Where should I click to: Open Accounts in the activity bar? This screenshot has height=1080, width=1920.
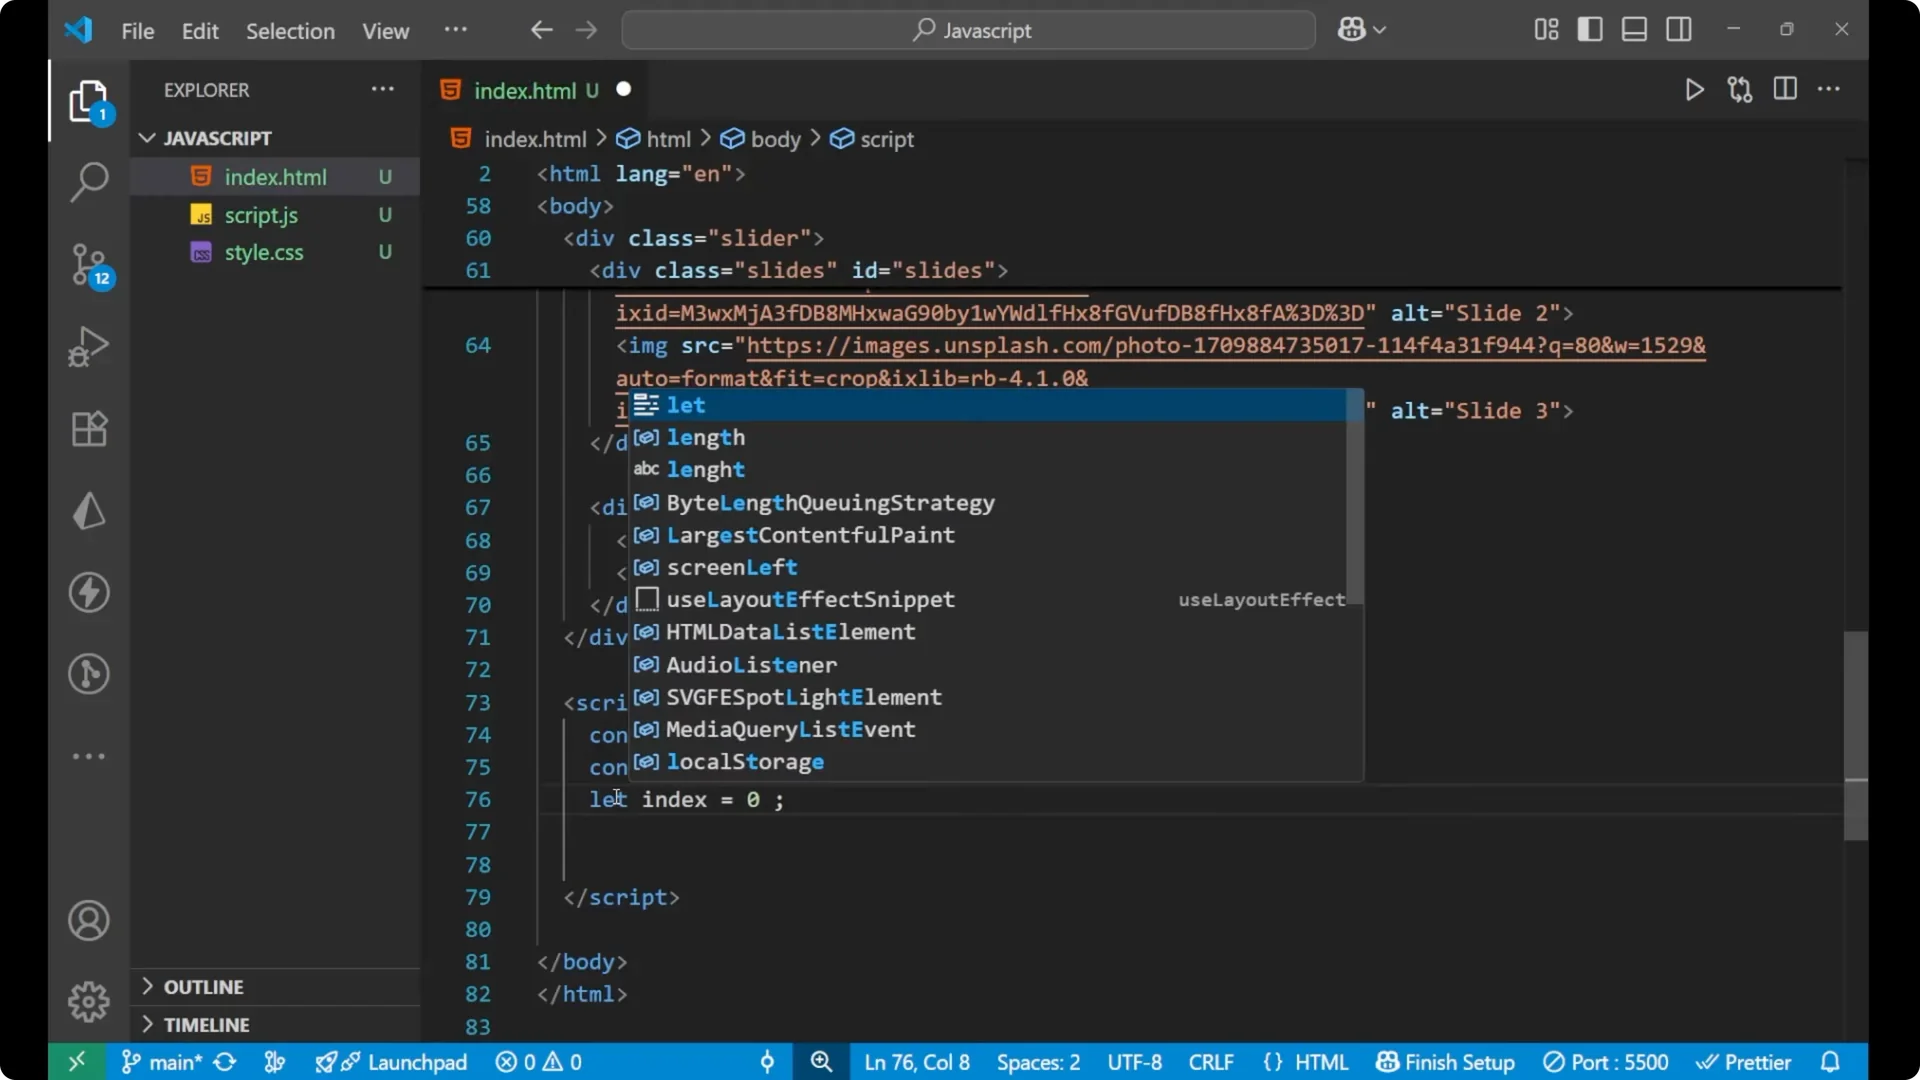(x=89, y=920)
